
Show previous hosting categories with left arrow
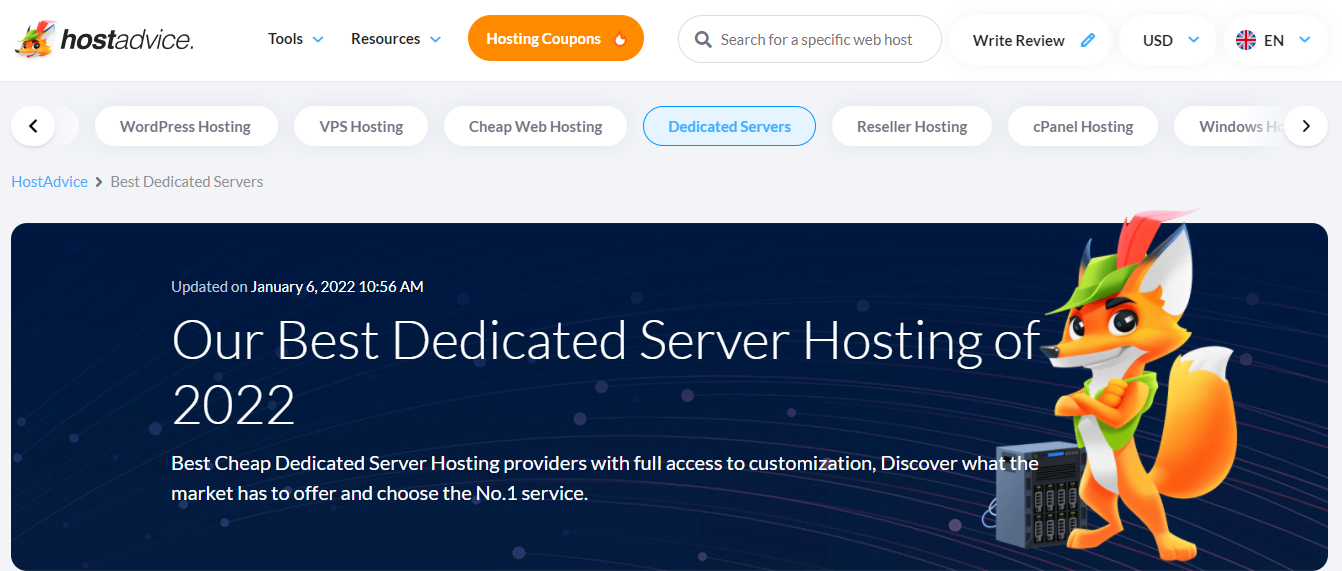(34, 126)
